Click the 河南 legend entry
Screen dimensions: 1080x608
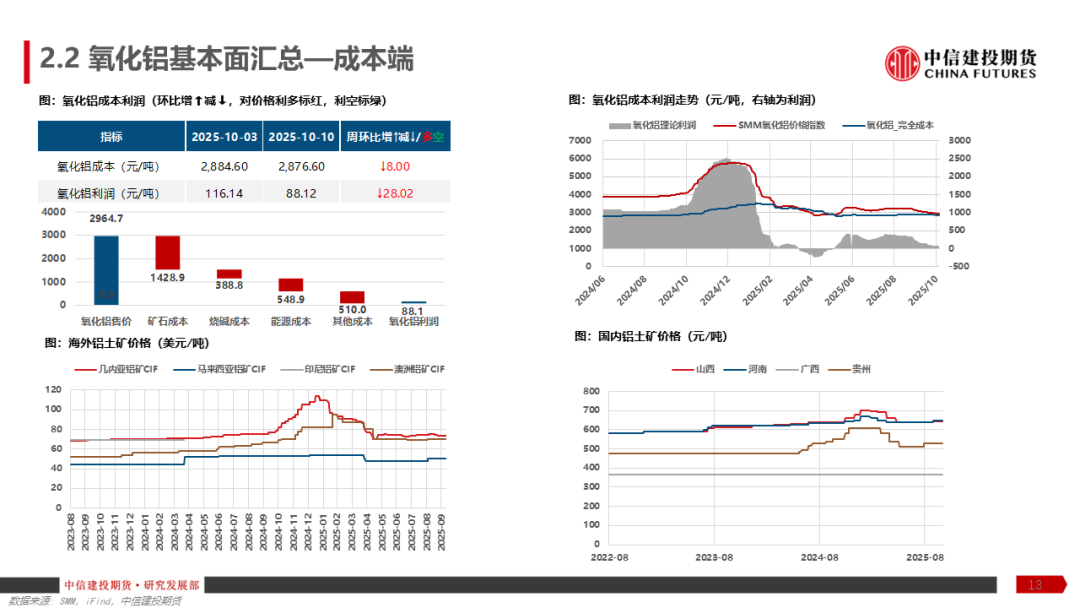[746, 369]
